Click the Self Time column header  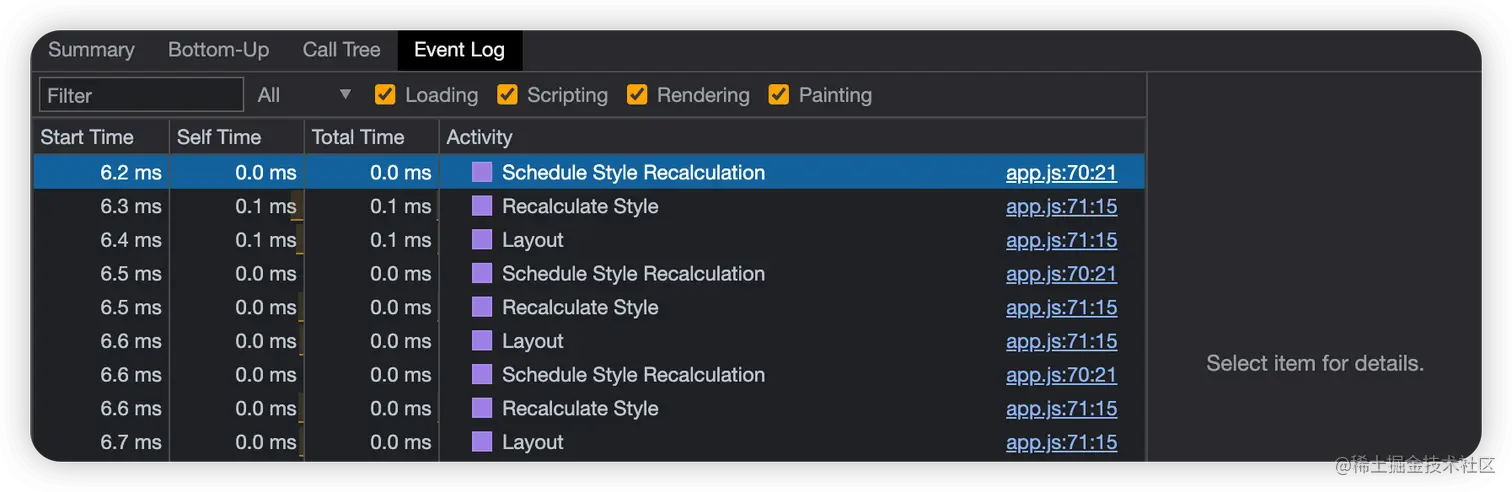[219, 137]
